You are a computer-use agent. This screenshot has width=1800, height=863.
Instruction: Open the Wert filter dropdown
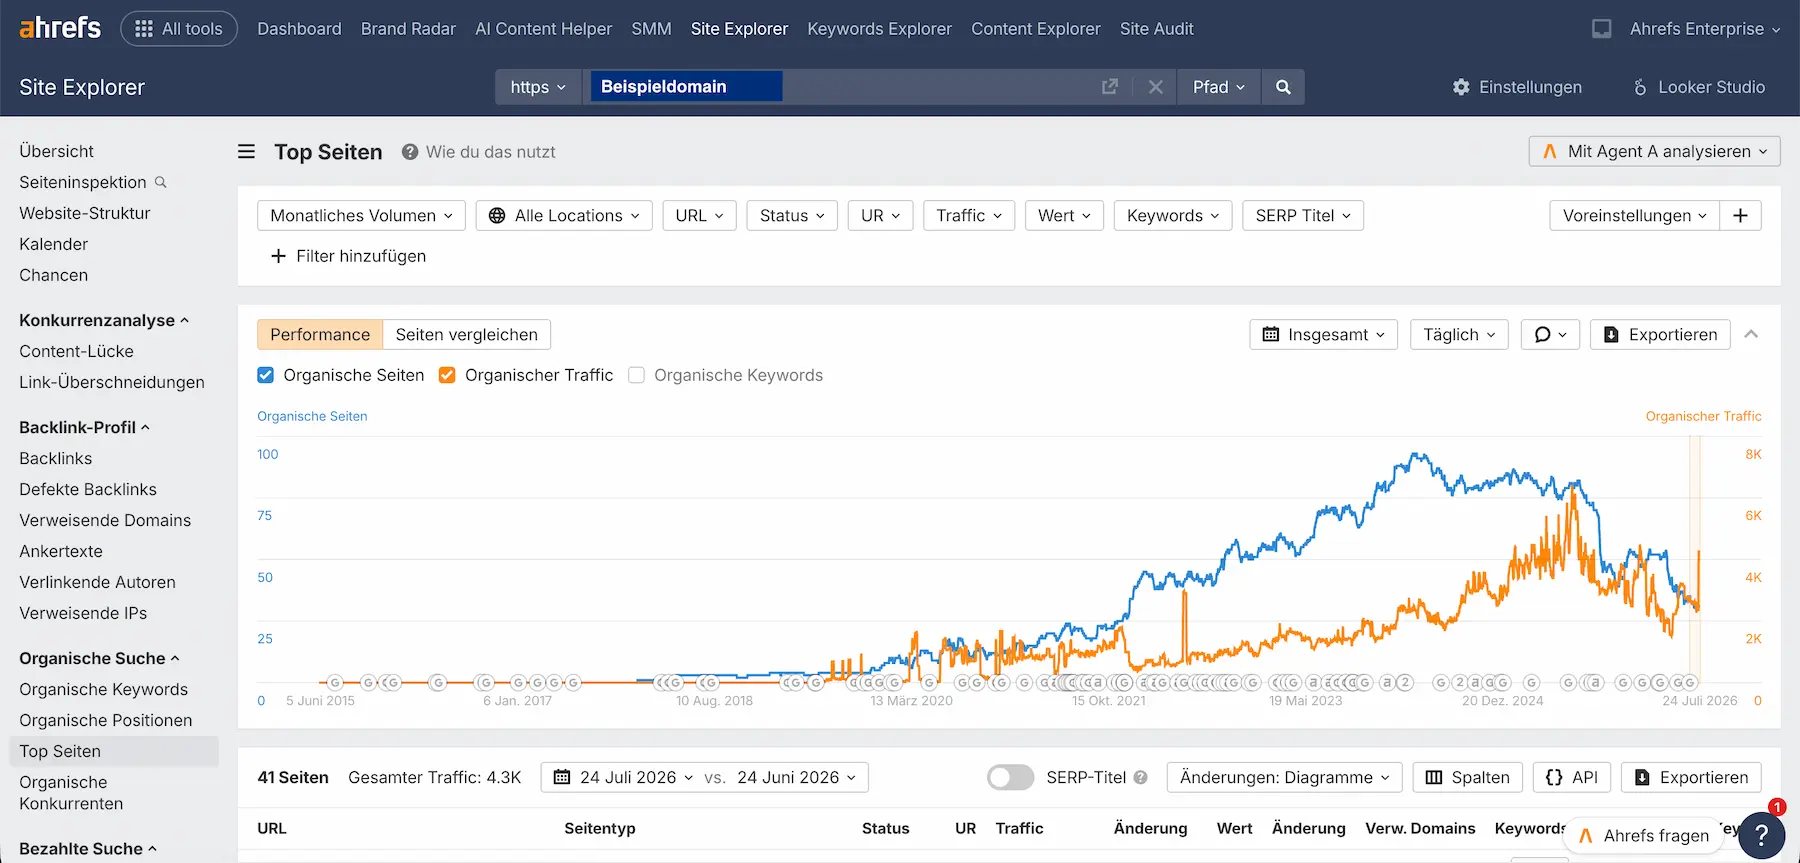tap(1064, 216)
